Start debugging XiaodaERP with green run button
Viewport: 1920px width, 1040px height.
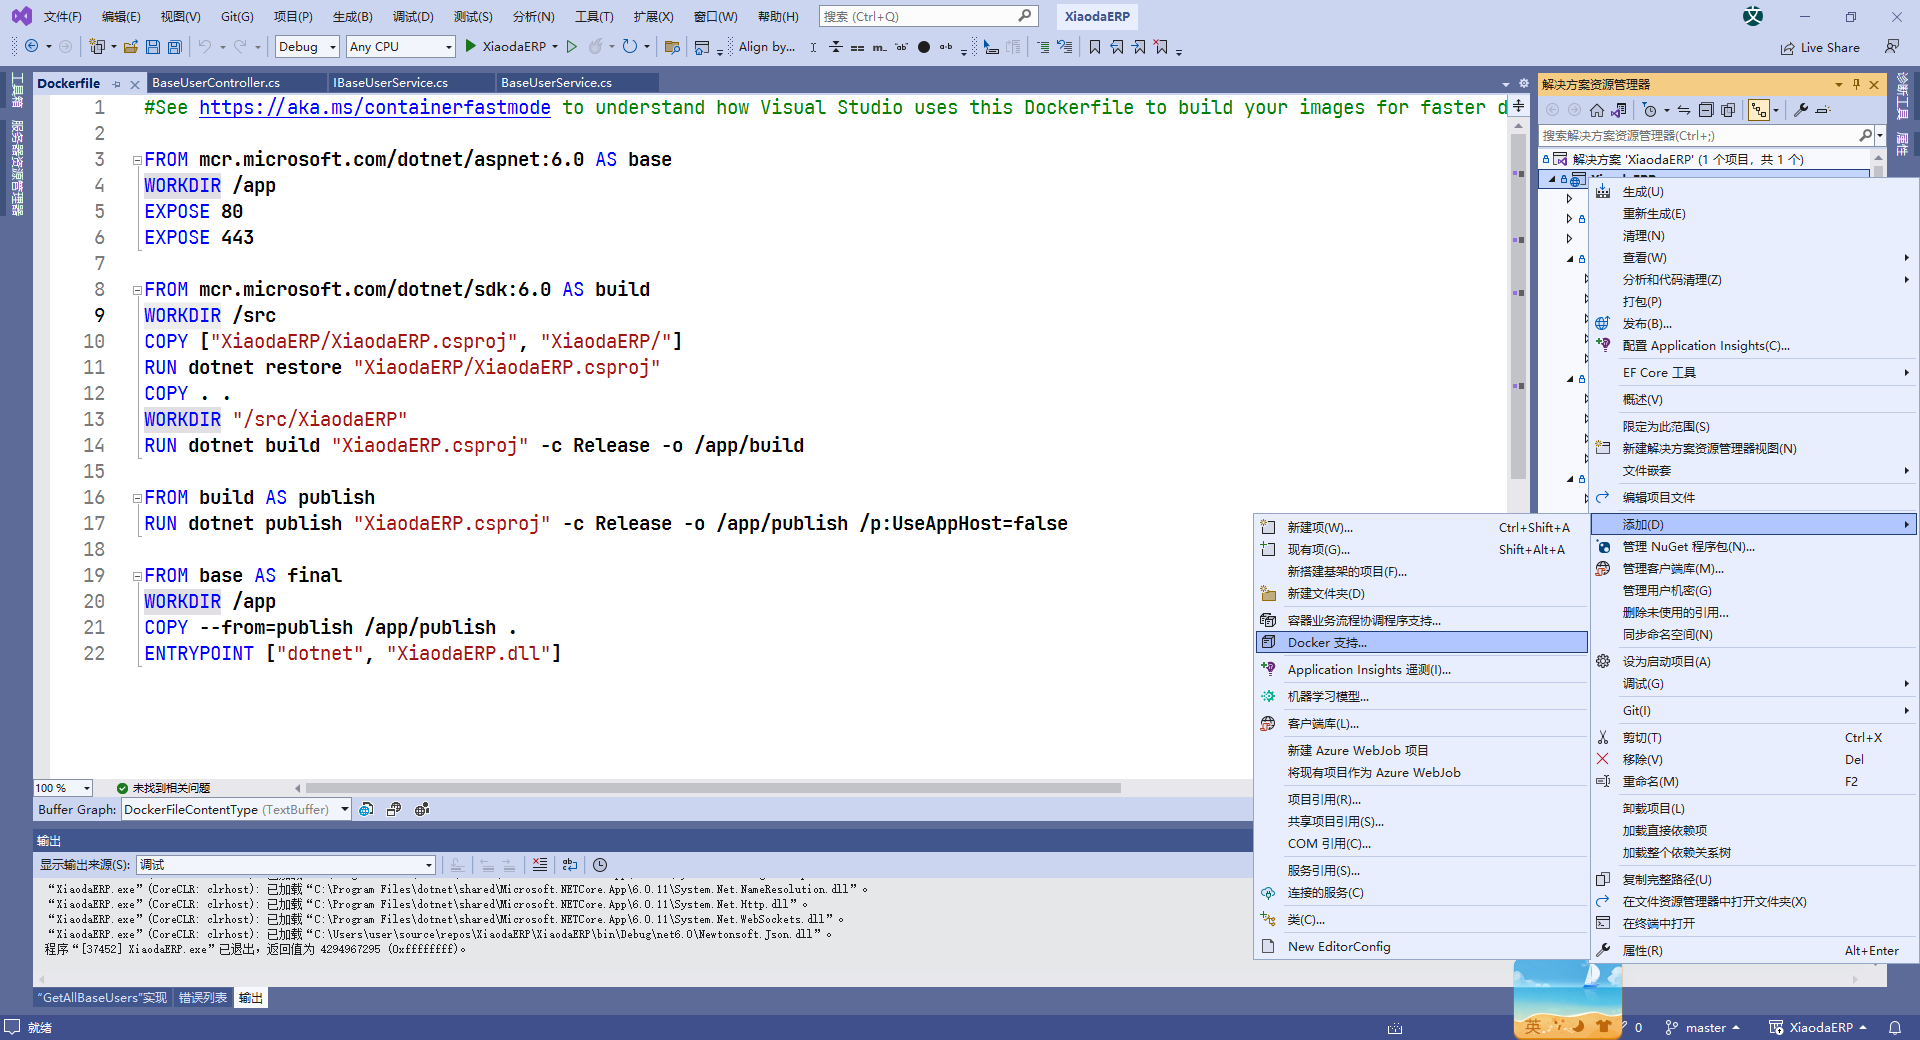[x=468, y=46]
